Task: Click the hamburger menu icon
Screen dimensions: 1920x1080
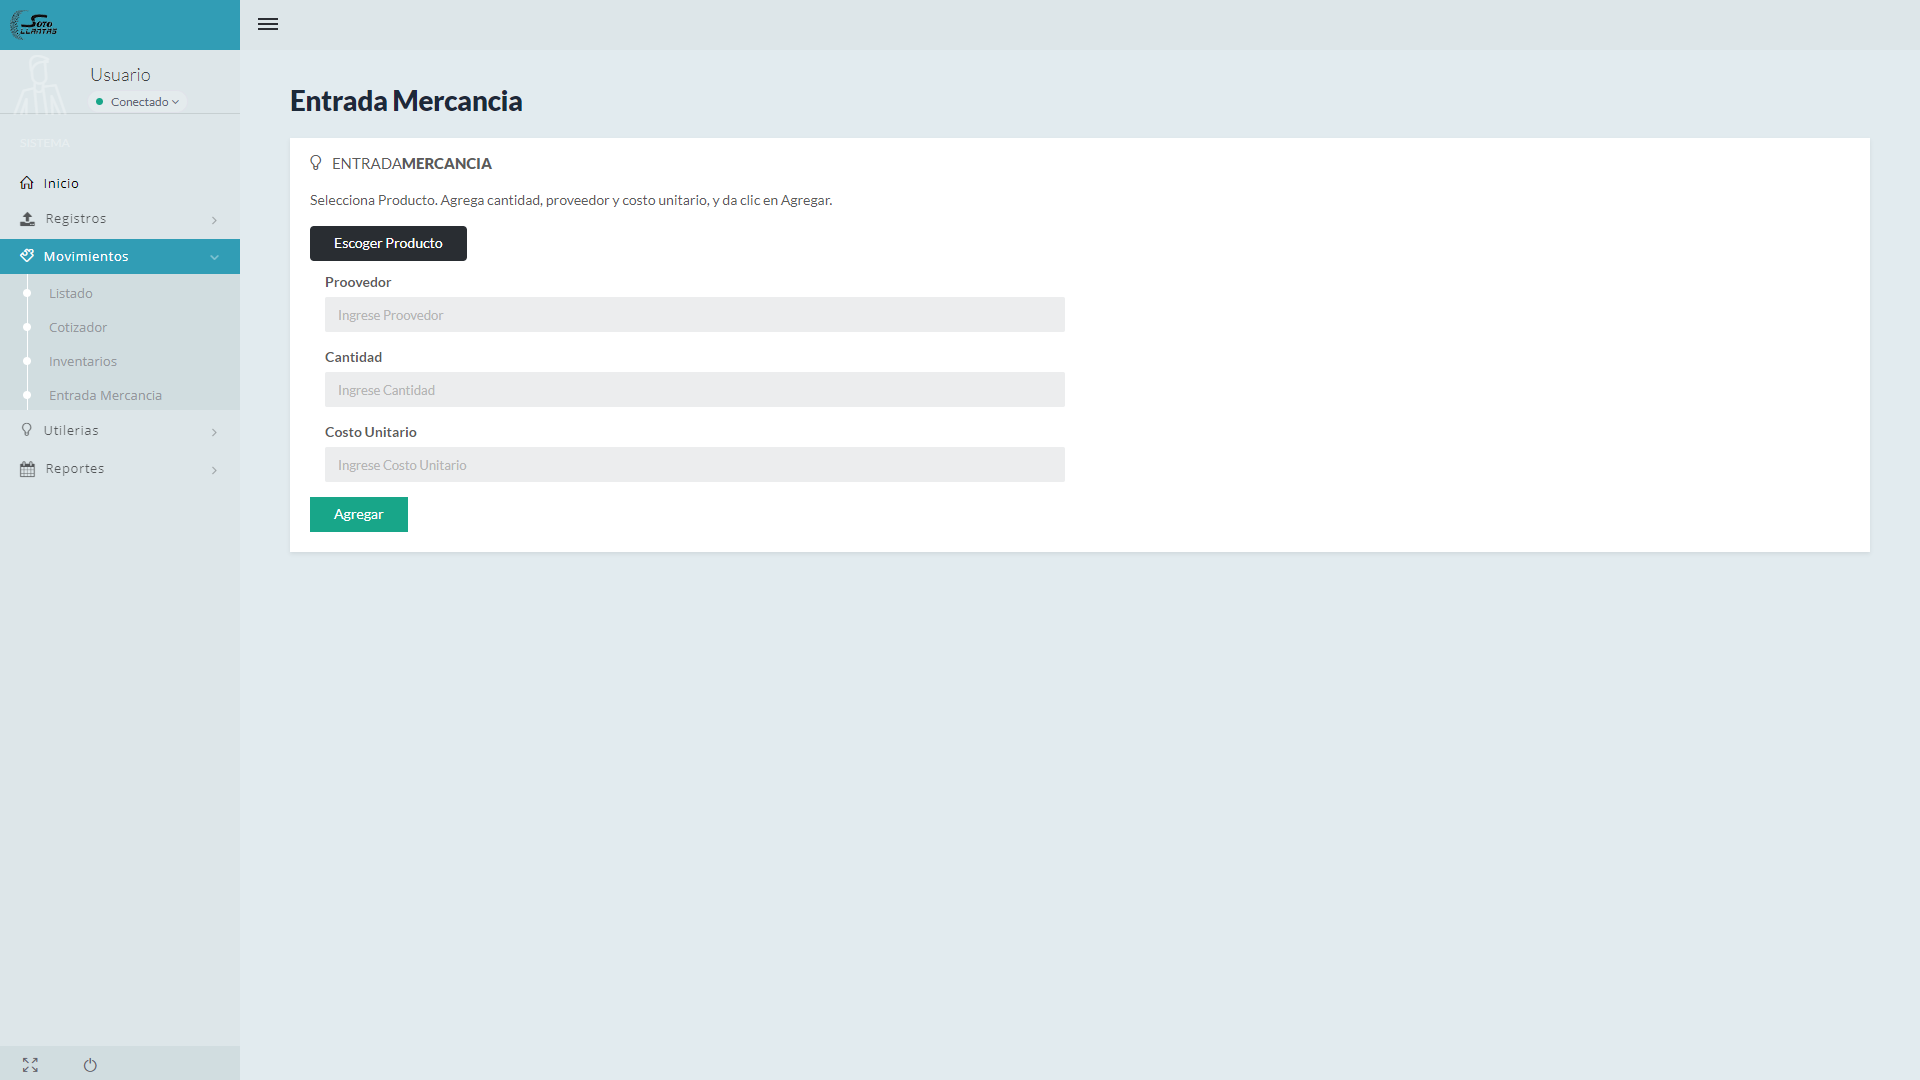Action: click(267, 24)
